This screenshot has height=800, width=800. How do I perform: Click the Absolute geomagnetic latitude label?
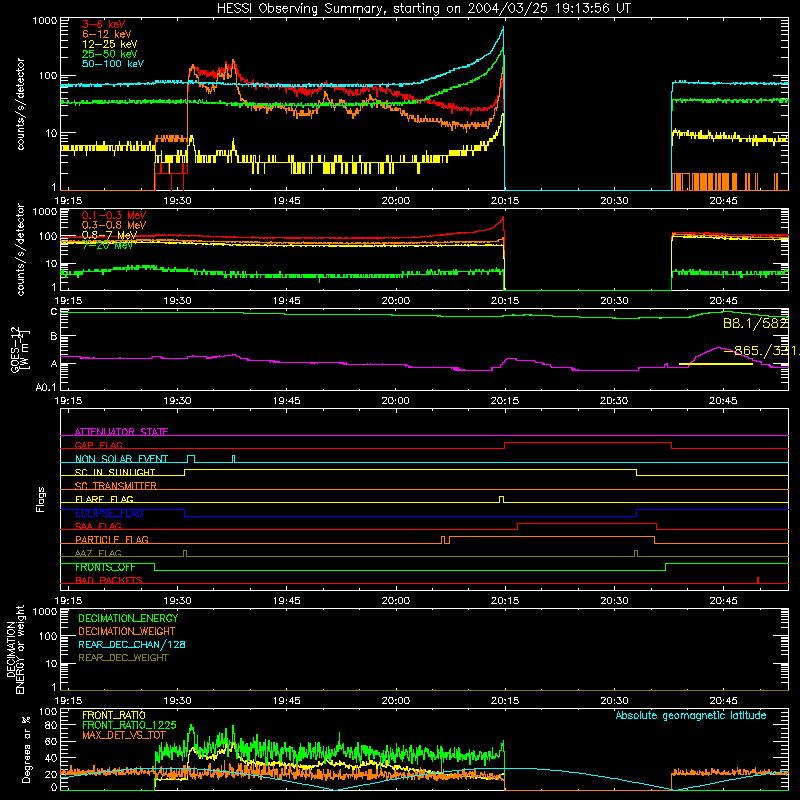[x=691, y=715]
